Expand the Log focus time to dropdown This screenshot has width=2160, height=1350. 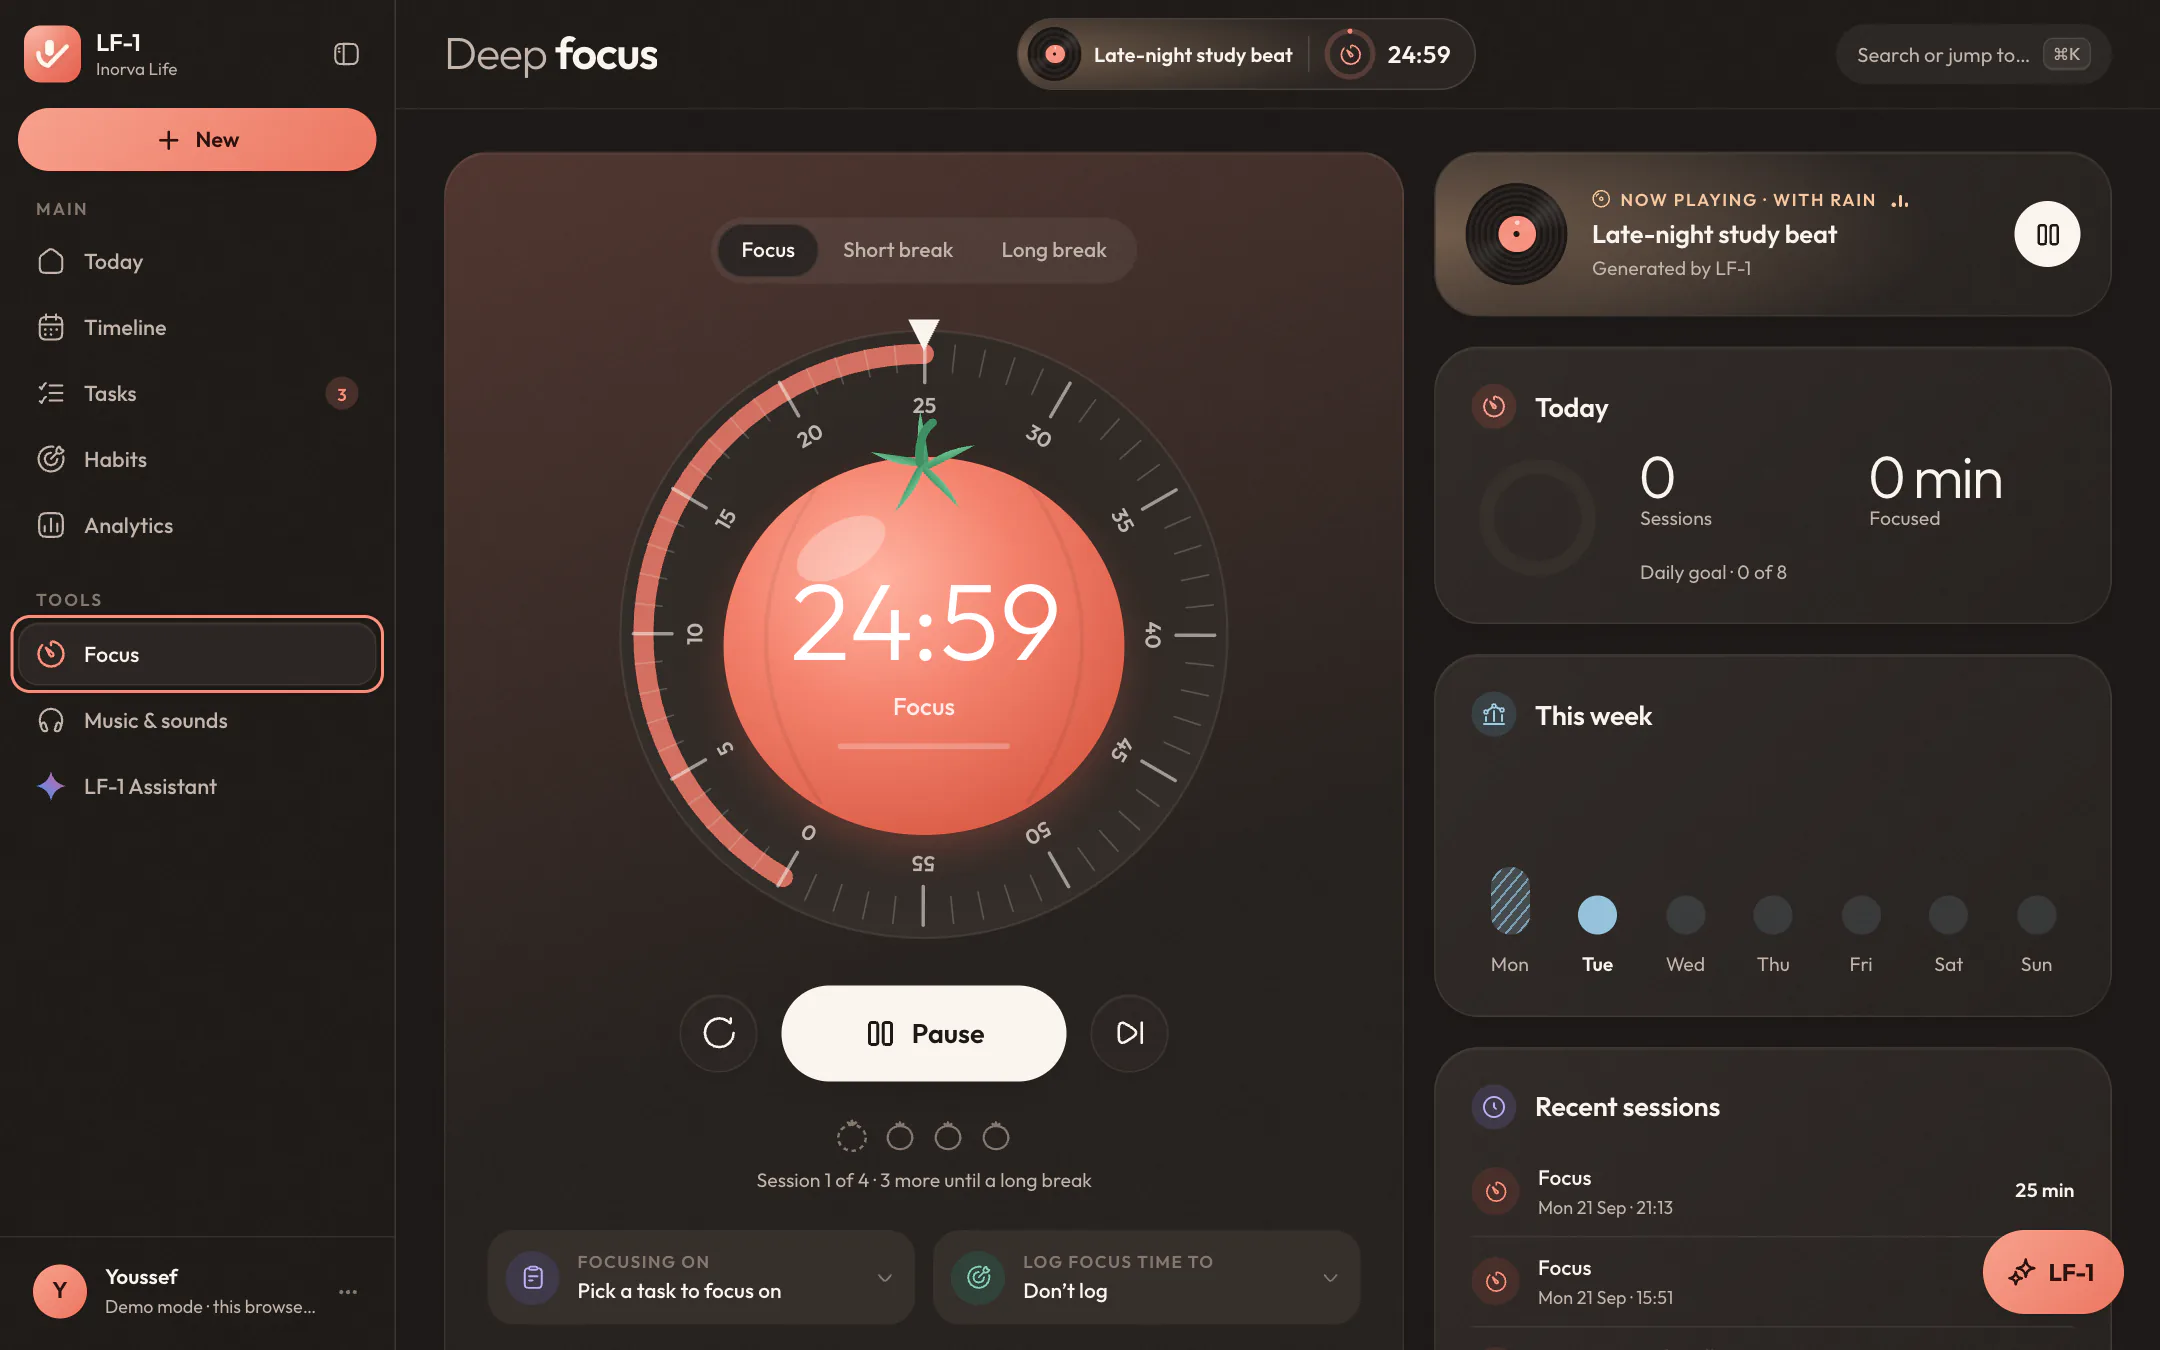[1146, 1278]
